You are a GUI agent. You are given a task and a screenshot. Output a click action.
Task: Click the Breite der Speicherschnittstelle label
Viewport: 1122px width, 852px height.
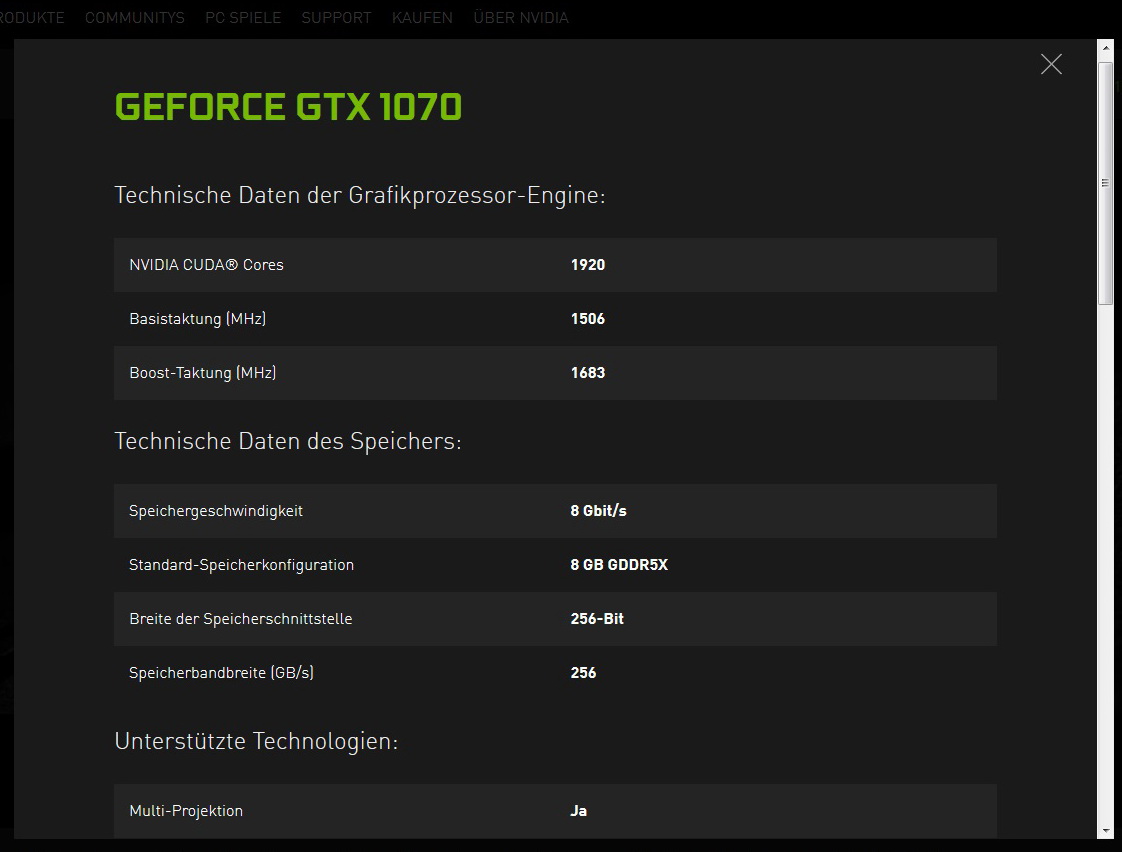coord(240,619)
